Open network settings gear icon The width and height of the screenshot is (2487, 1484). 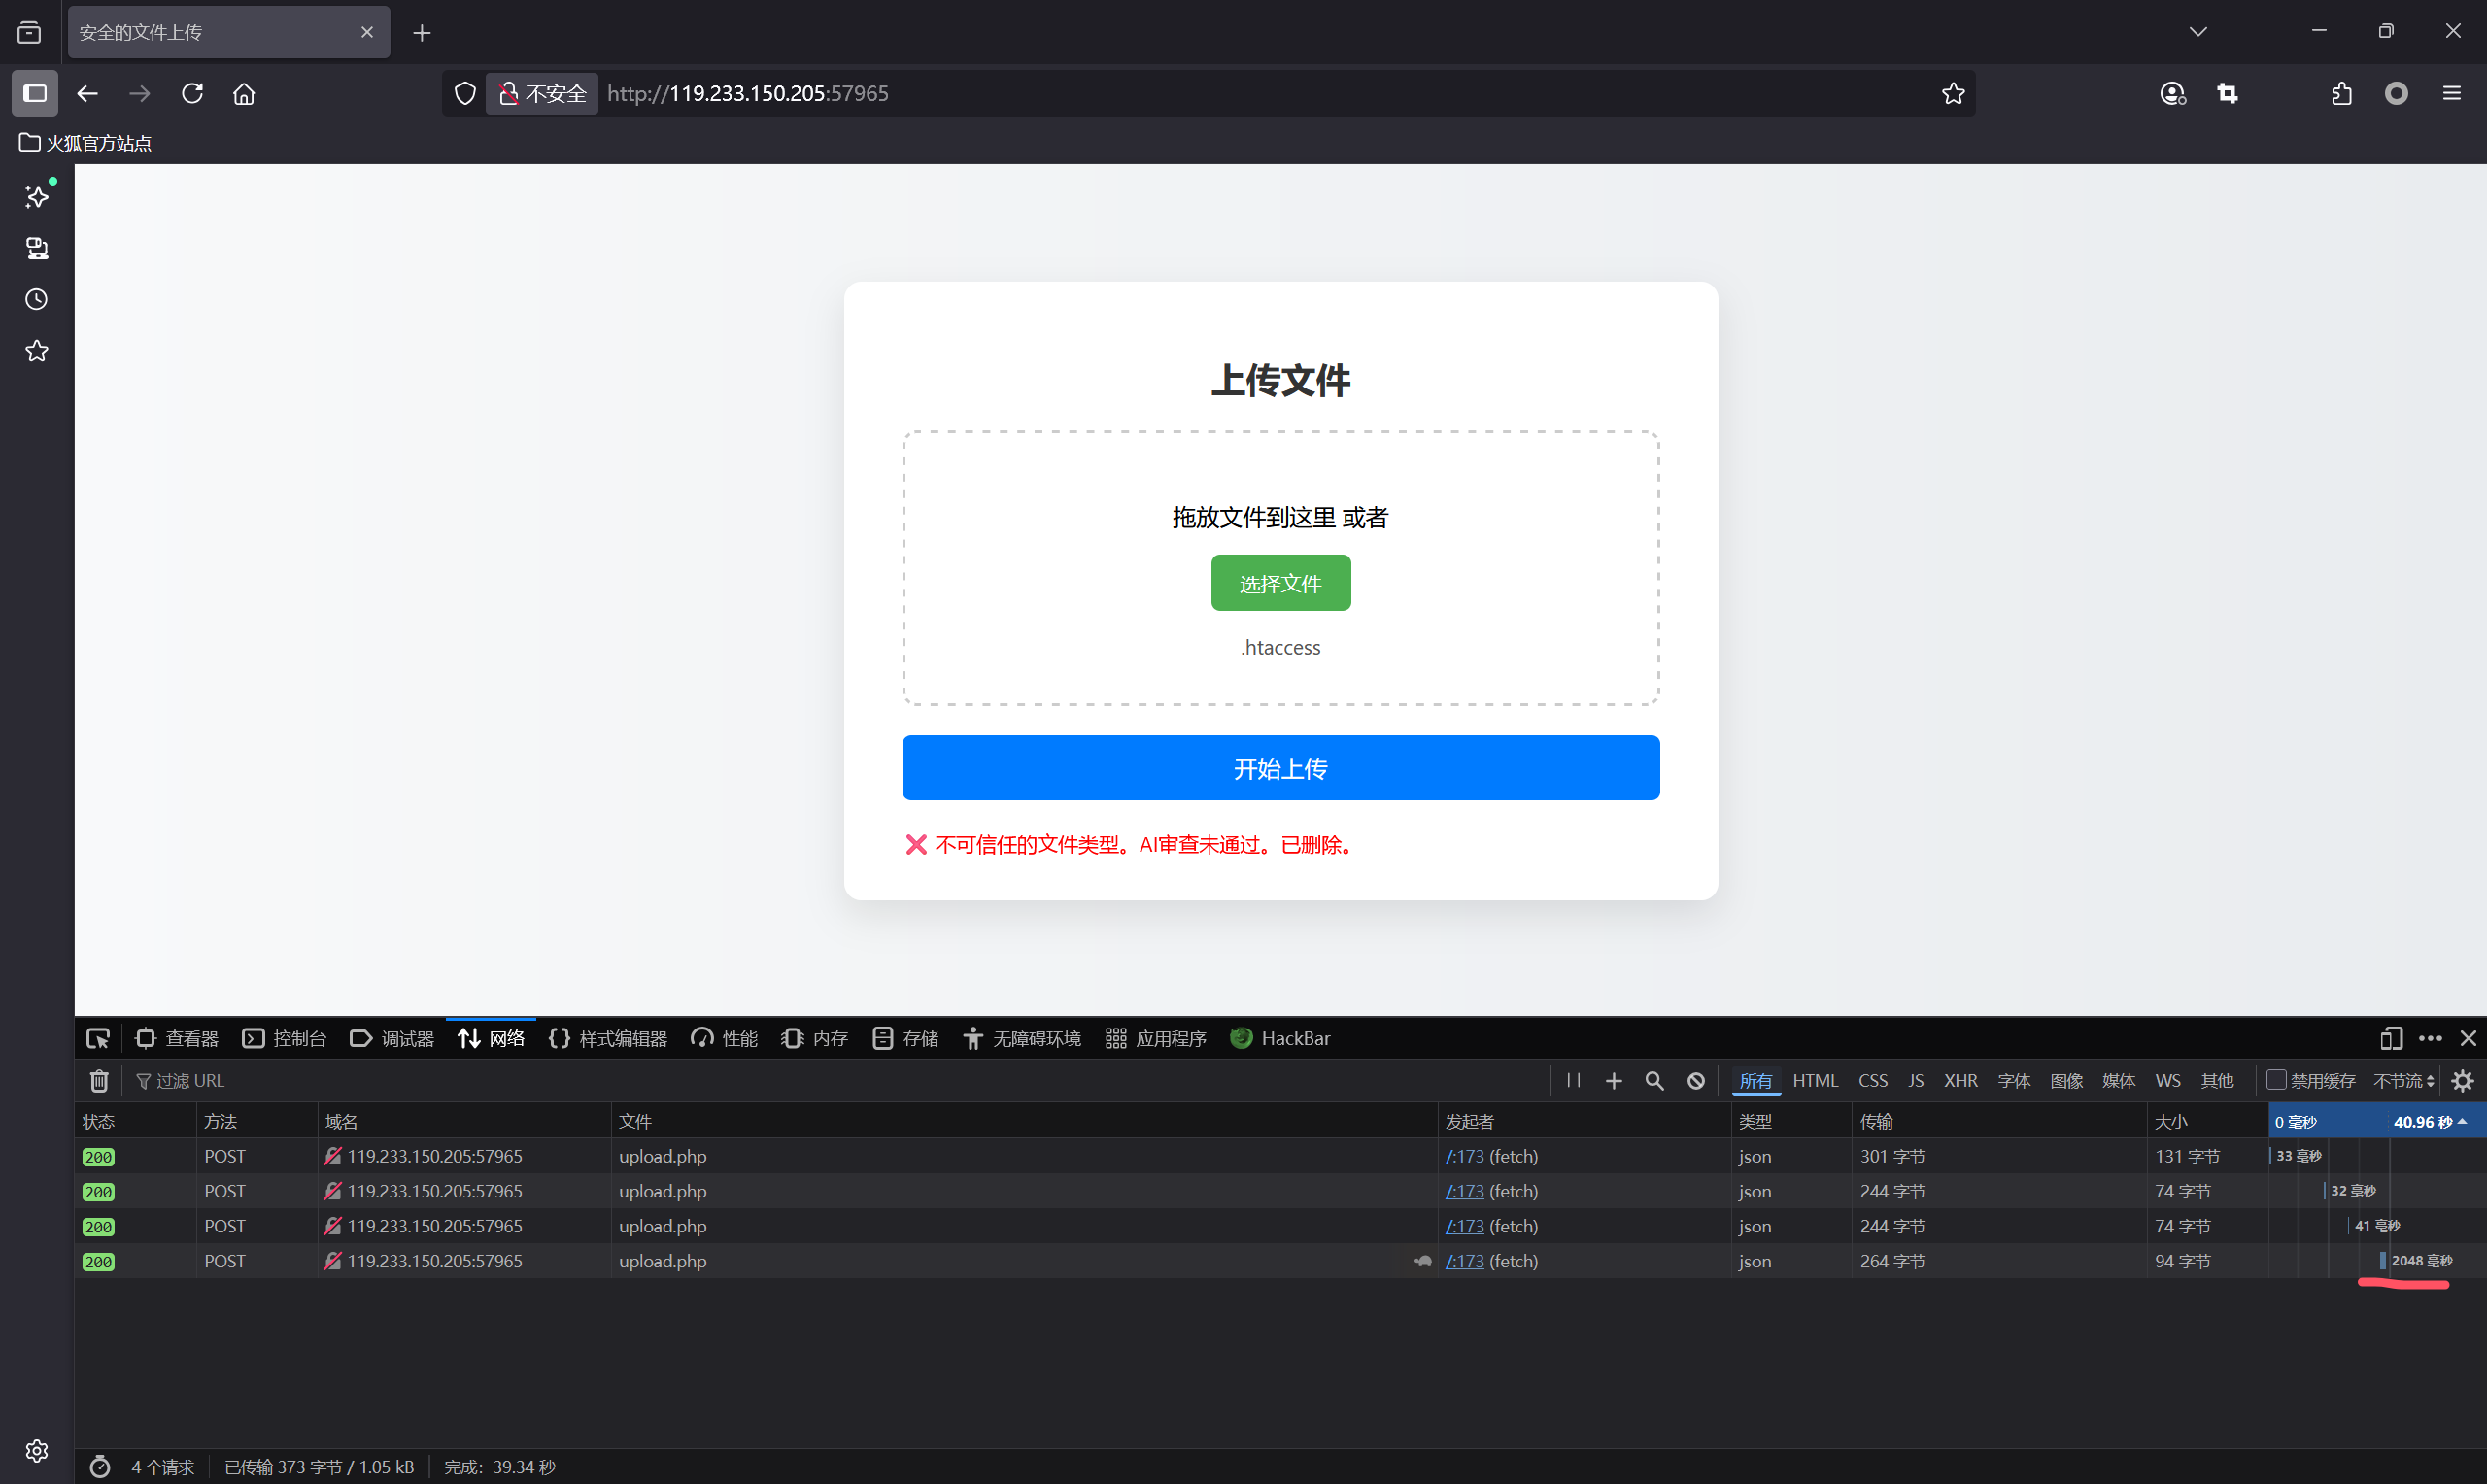(x=2462, y=1080)
